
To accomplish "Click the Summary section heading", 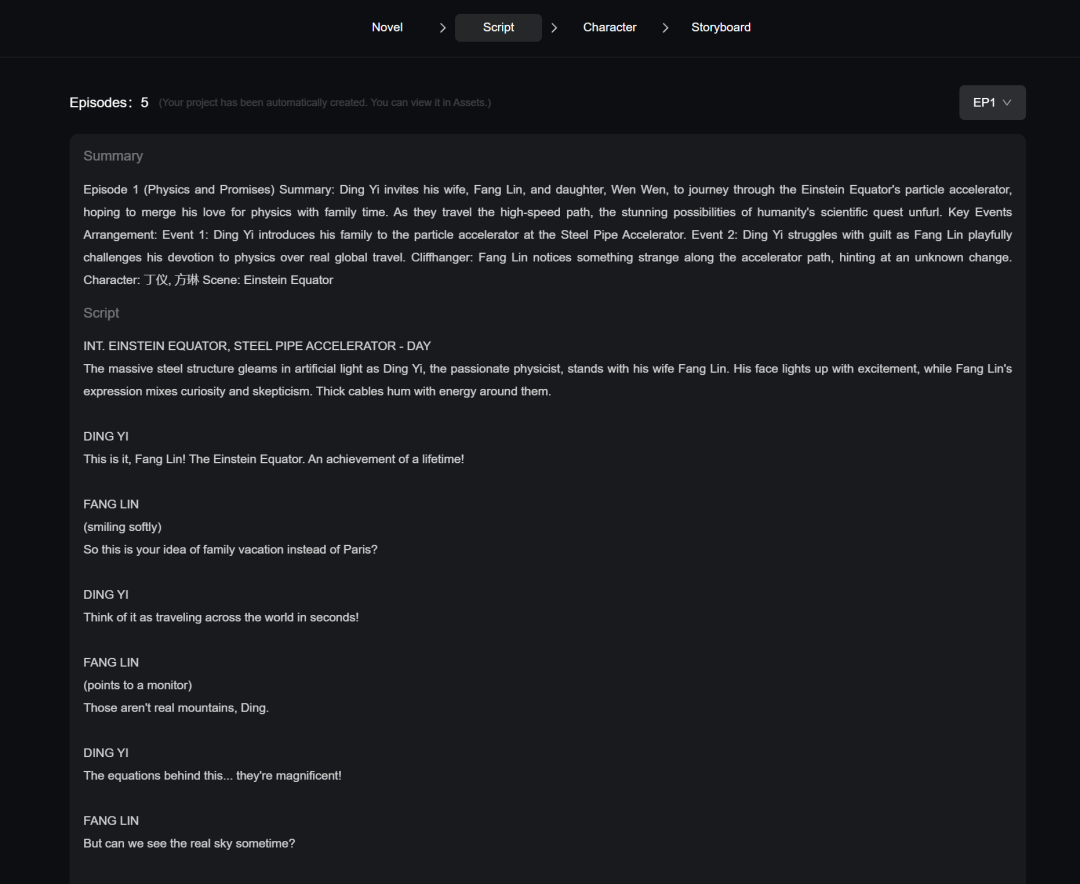I will (x=113, y=156).
